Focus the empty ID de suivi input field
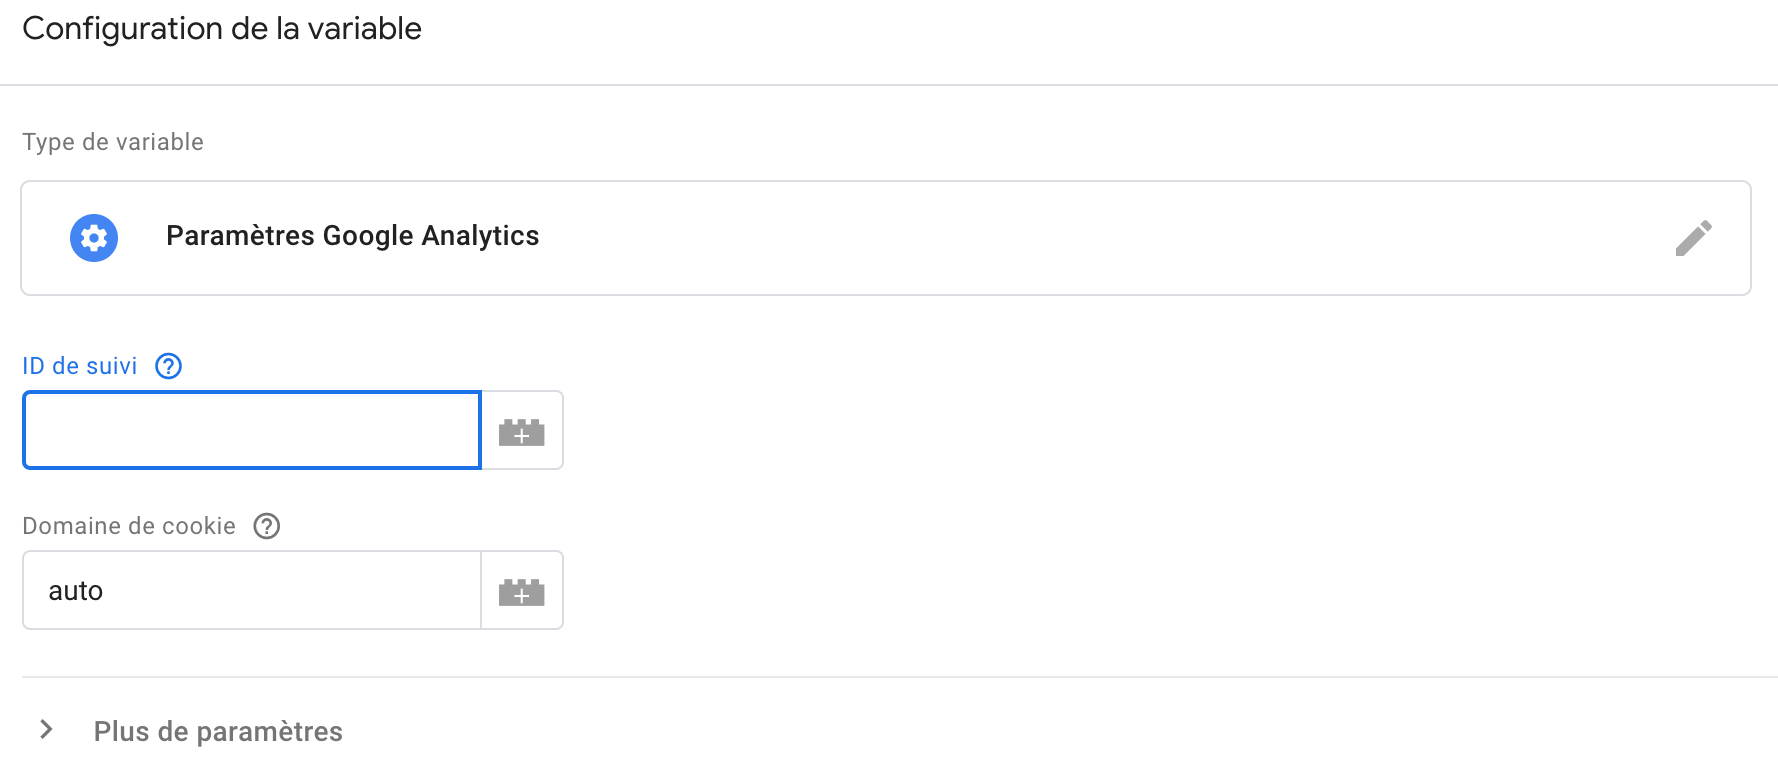Screen dimensions: 1778x774 pyautogui.click(x=252, y=431)
